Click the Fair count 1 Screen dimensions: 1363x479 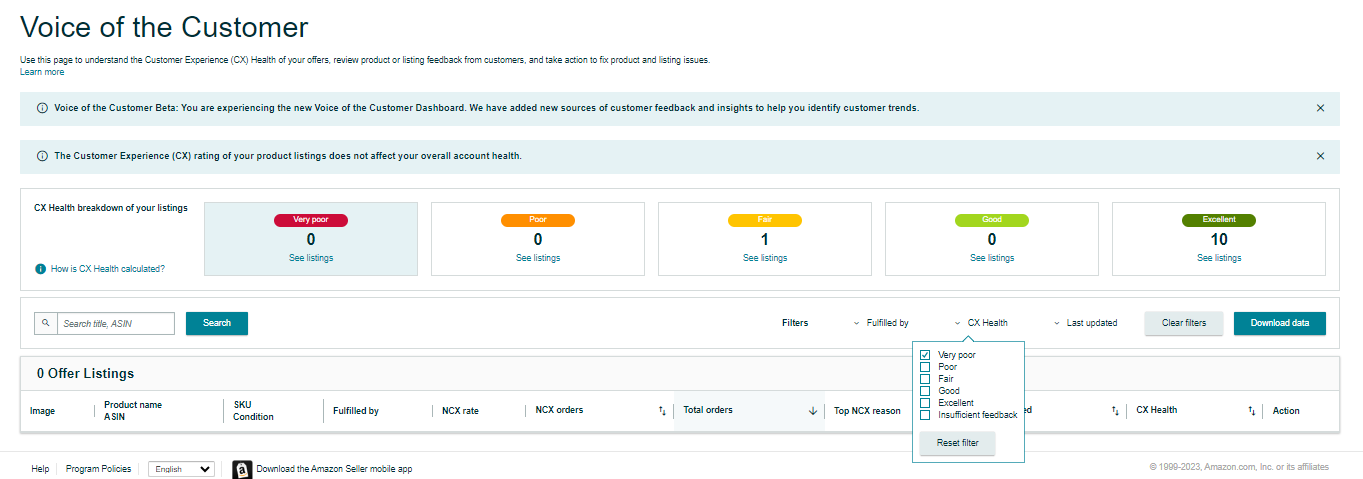[x=765, y=240]
